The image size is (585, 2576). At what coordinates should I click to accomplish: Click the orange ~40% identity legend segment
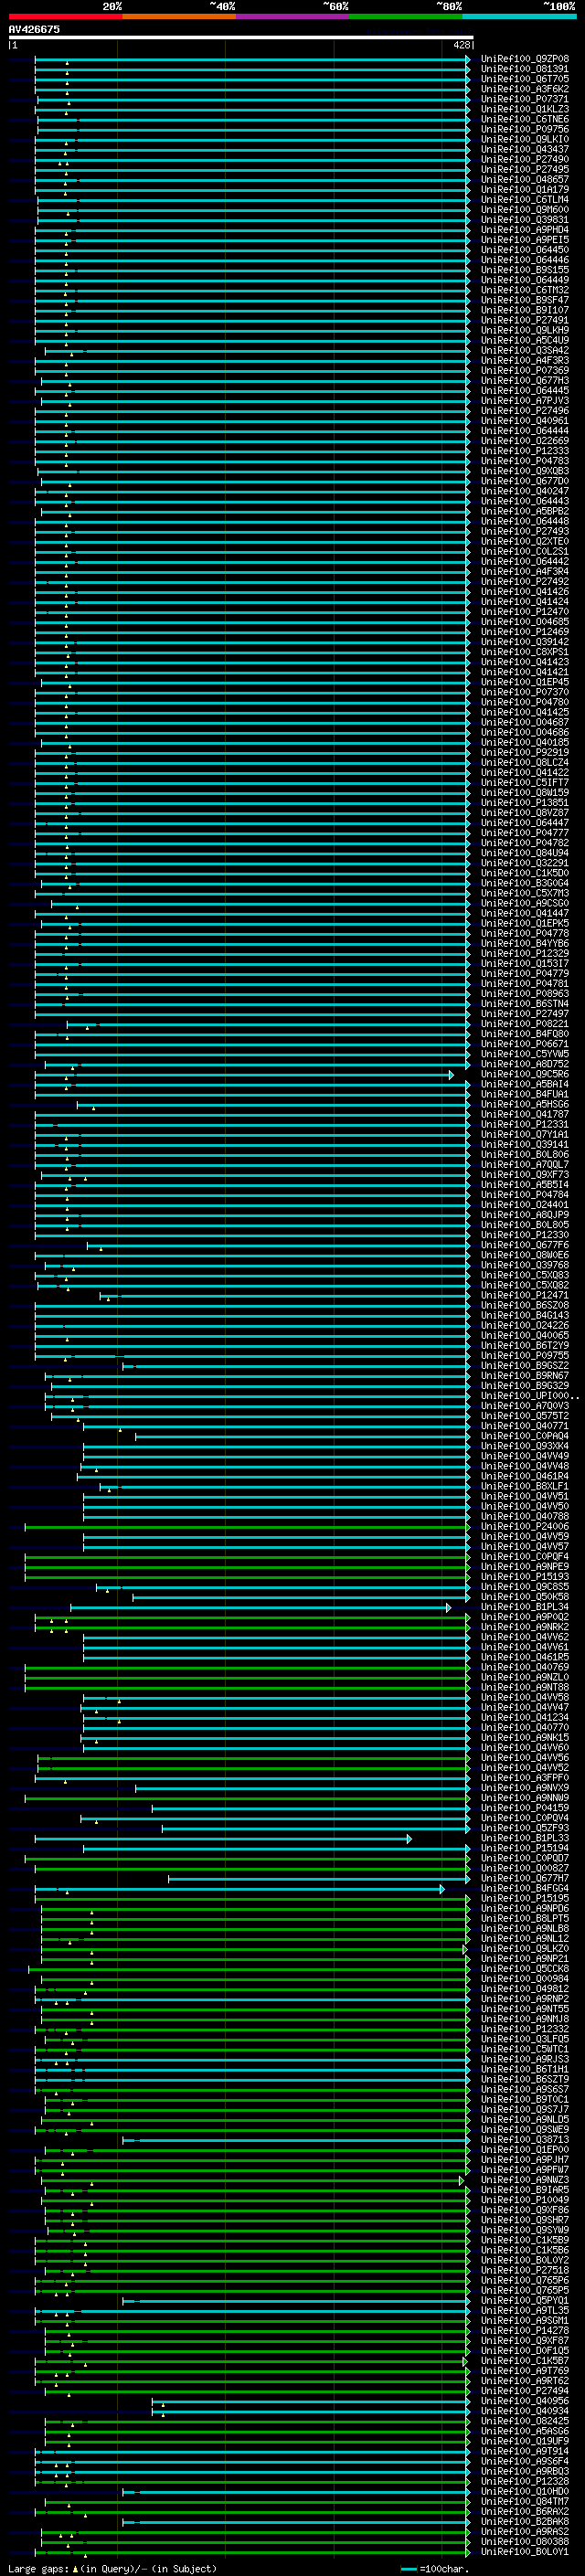(179, 16)
